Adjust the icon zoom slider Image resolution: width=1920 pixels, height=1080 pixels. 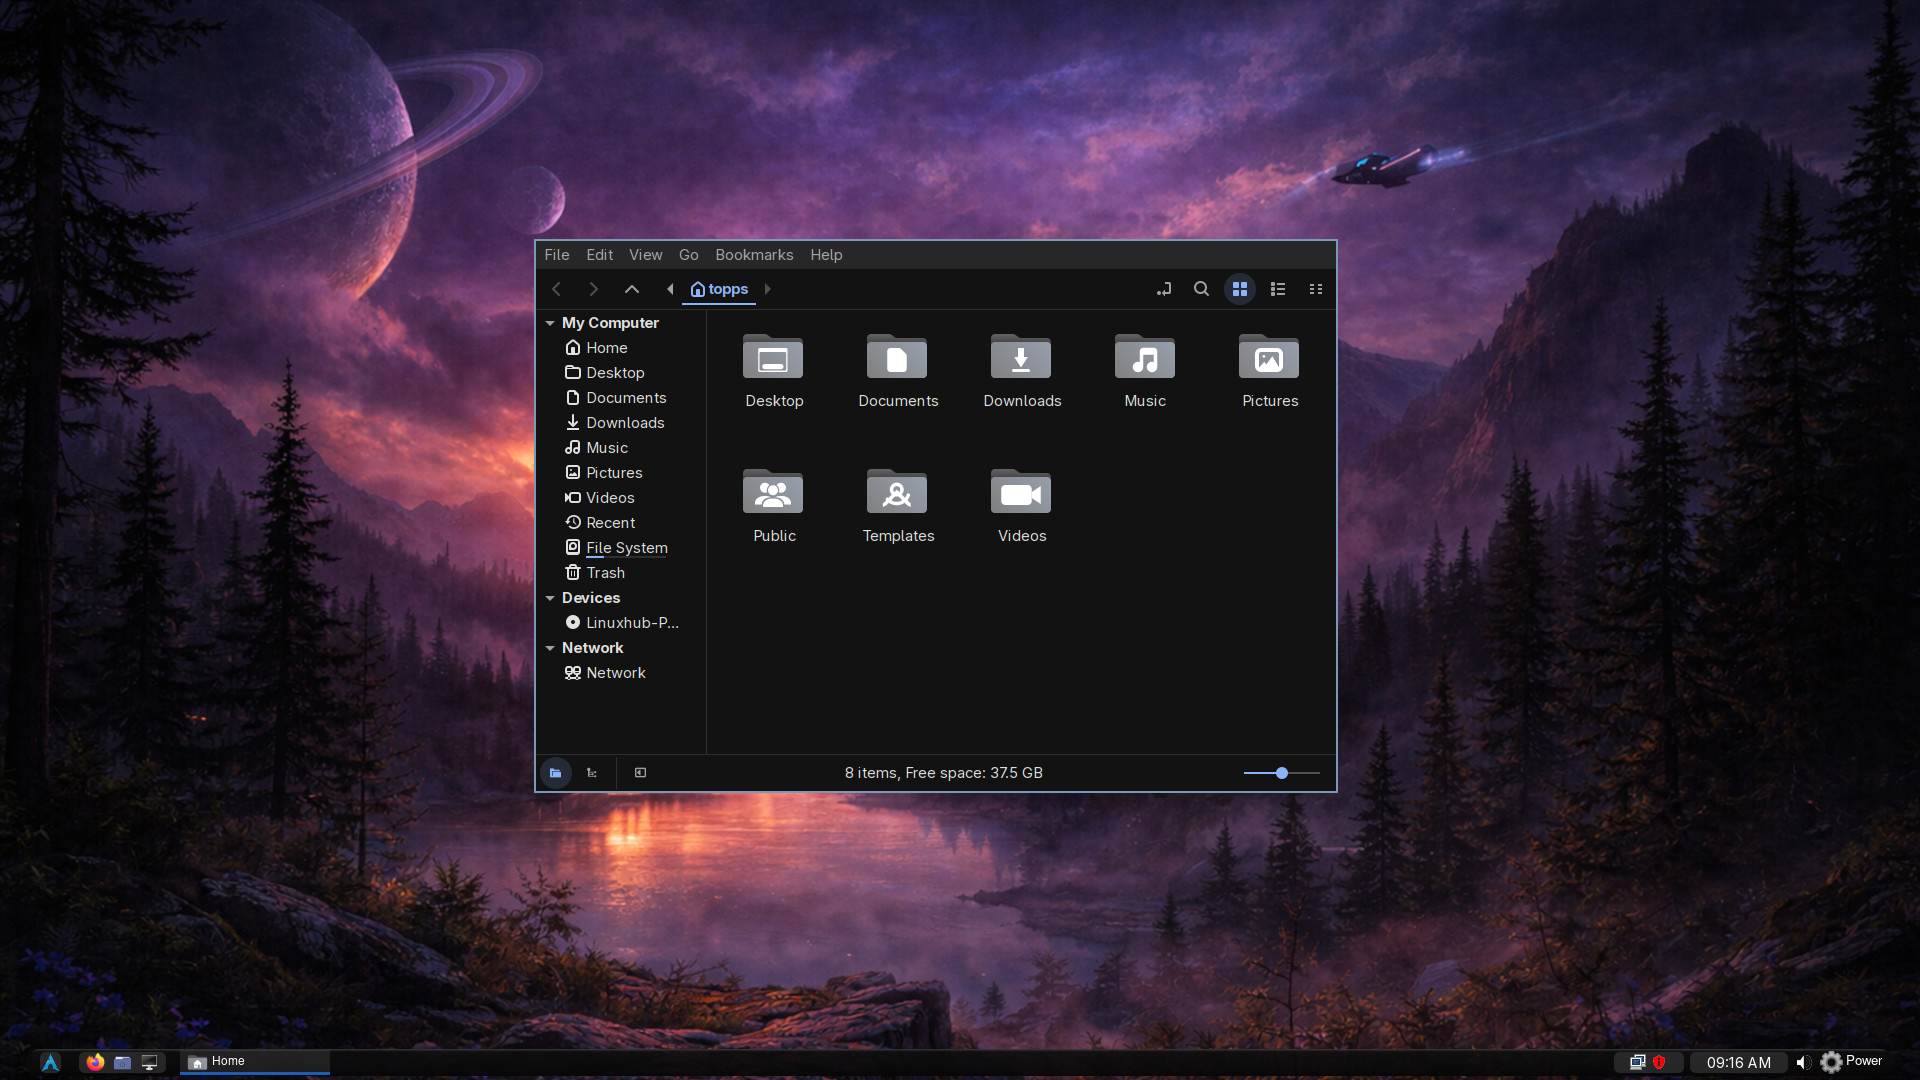click(1281, 773)
